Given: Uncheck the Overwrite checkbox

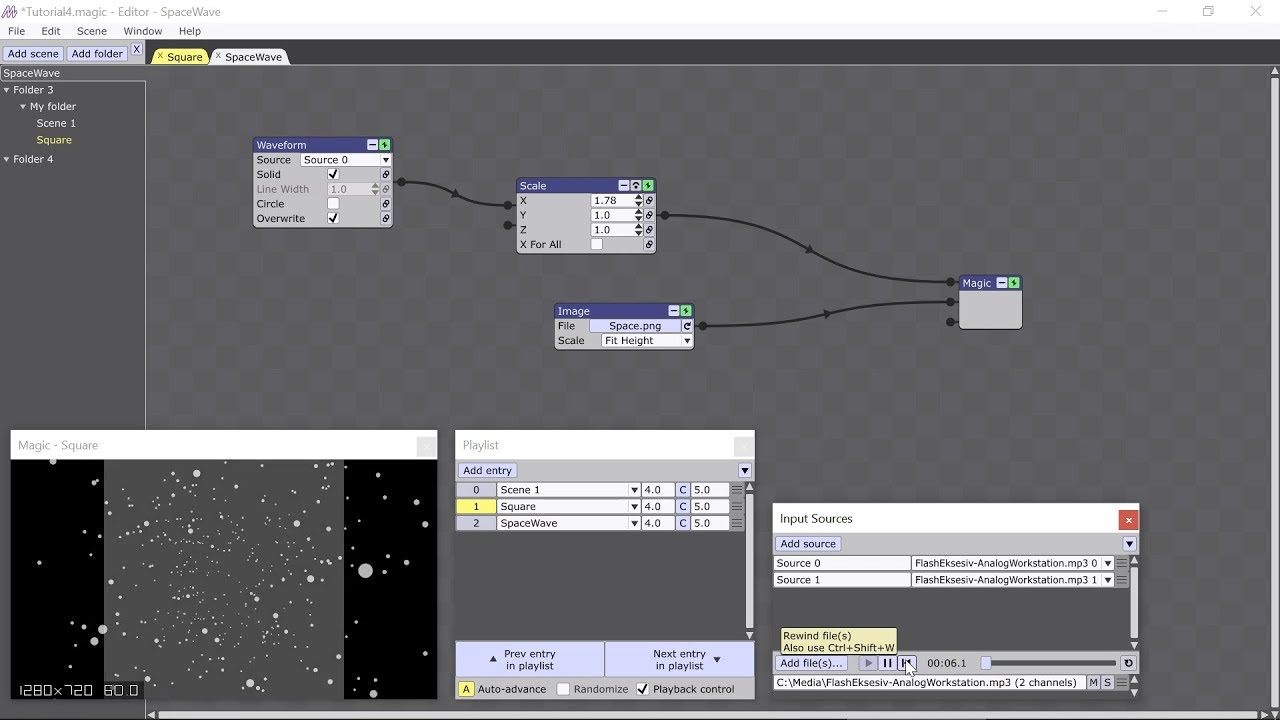Looking at the screenshot, I should click(333, 218).
